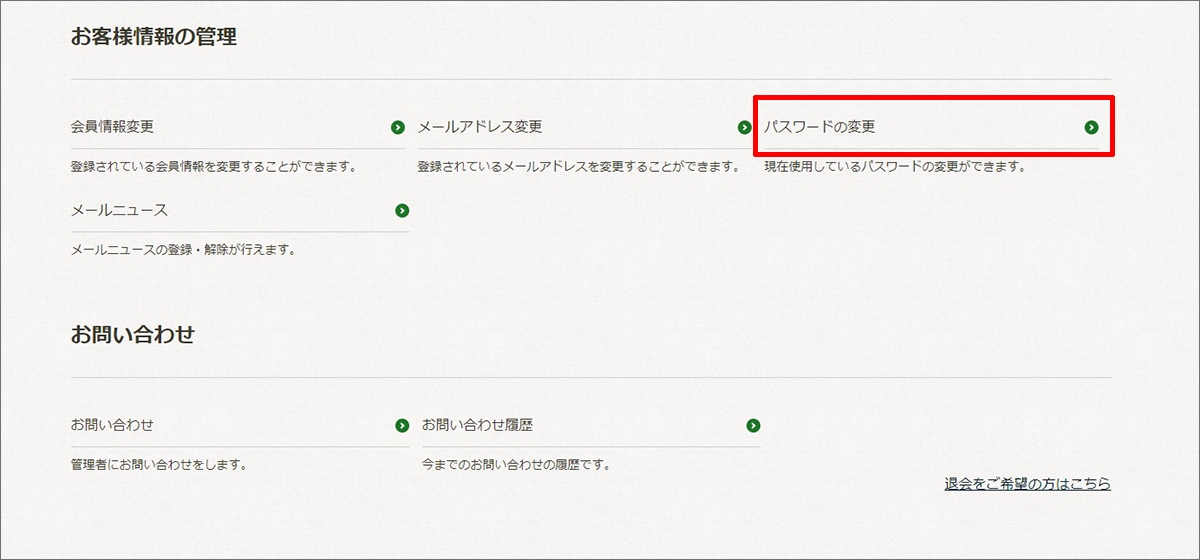
Task: Click the お客様情報の管理 section heading
Action: click(153, 38)
